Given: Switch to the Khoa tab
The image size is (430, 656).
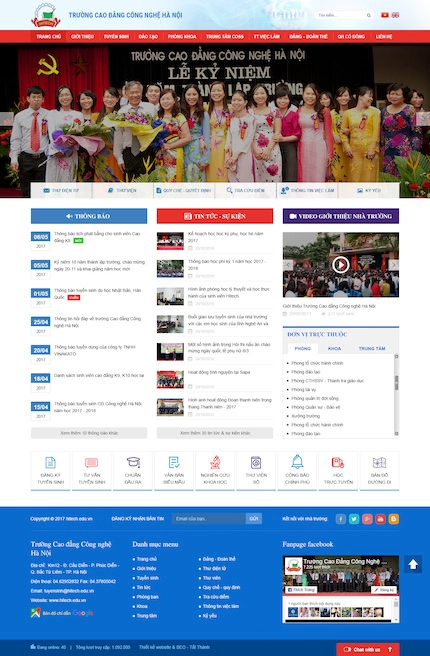Looking at the screenshot, I should (334, 348).
